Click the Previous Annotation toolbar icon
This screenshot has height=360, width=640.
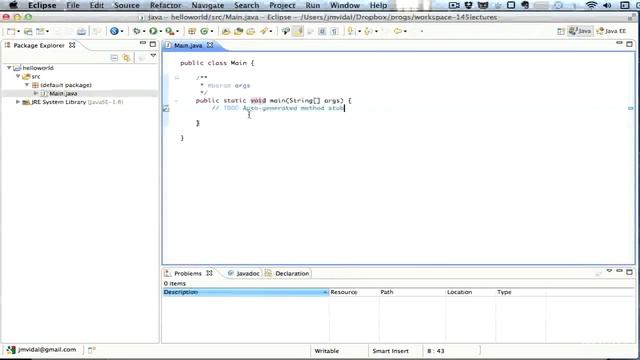point(367,31)
